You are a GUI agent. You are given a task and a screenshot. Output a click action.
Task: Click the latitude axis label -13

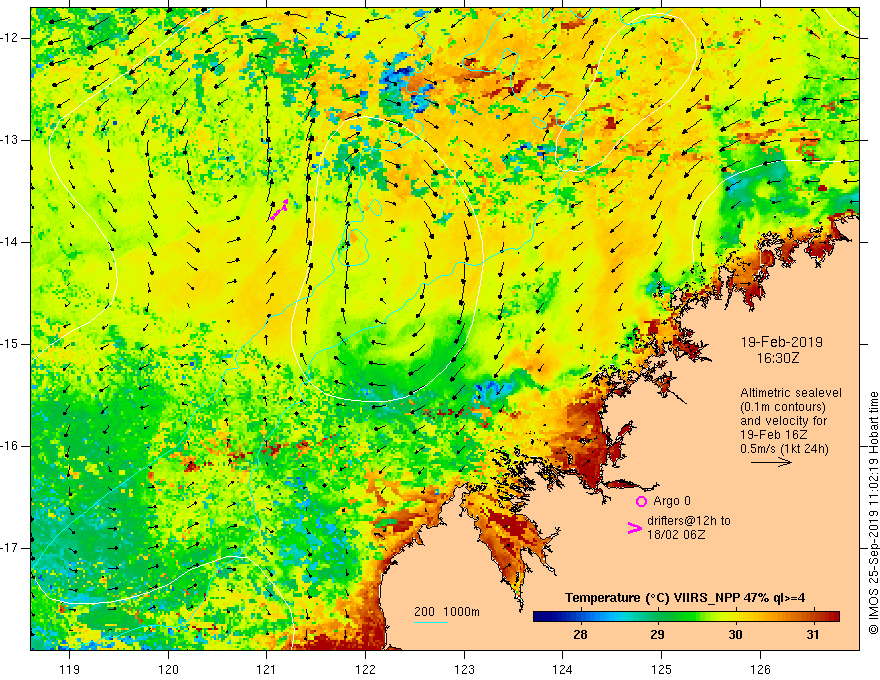point(11,140)
